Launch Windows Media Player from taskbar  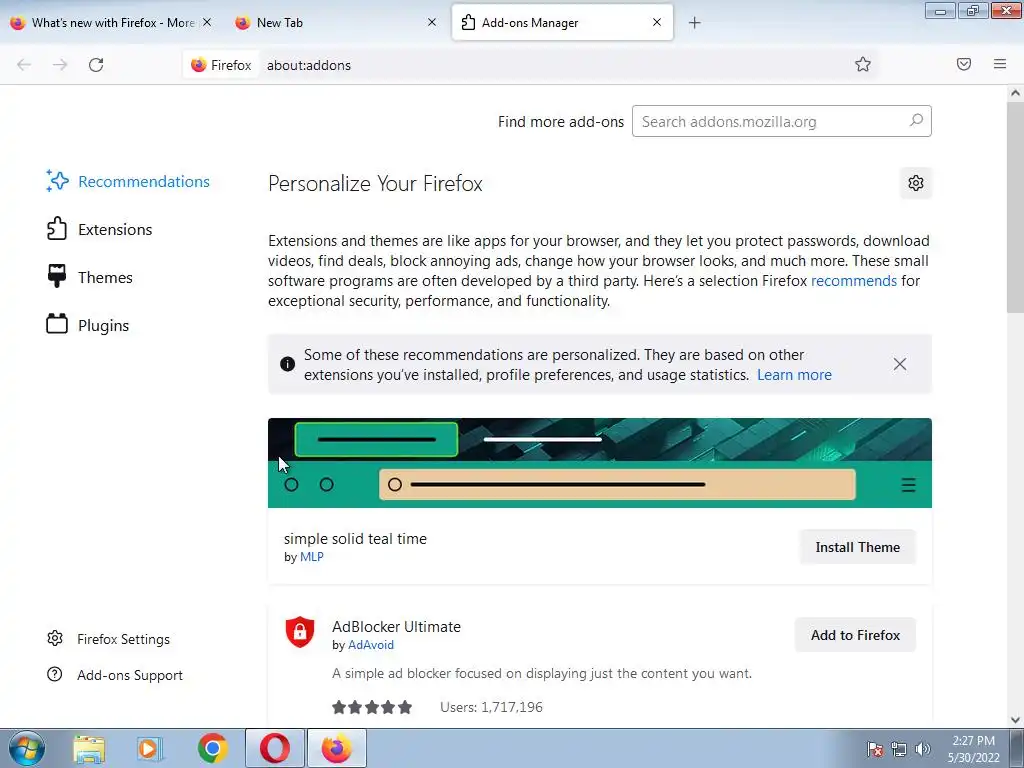tap(150, 748)
